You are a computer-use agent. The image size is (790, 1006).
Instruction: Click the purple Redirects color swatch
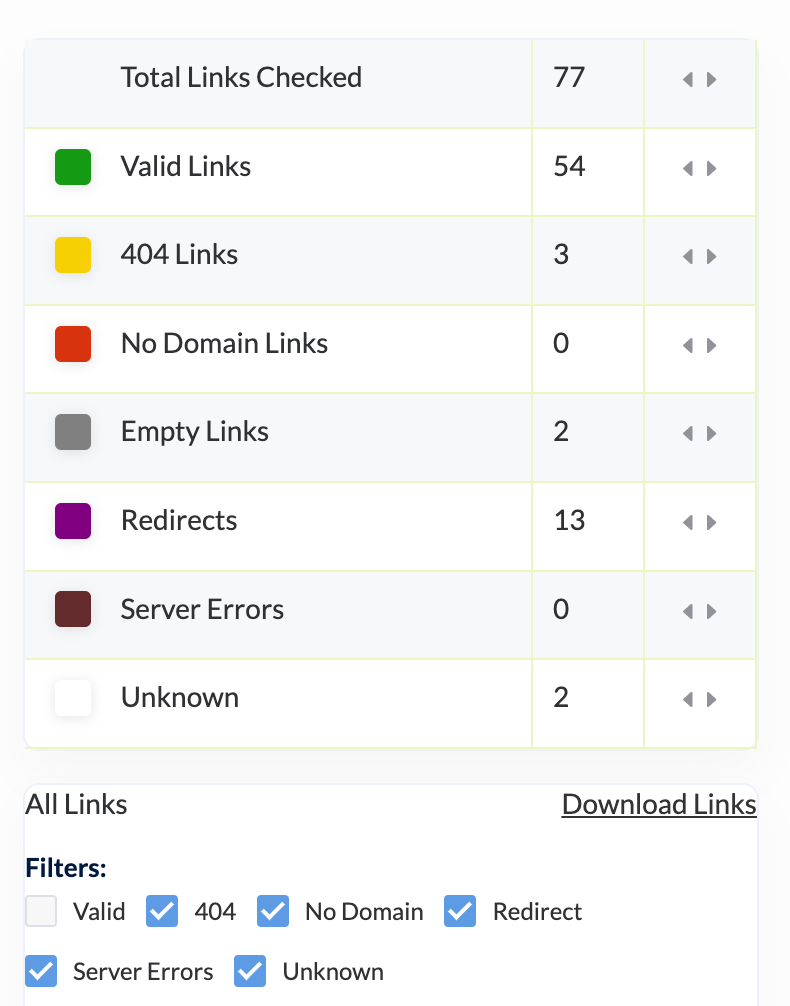(x=73, y=521)
